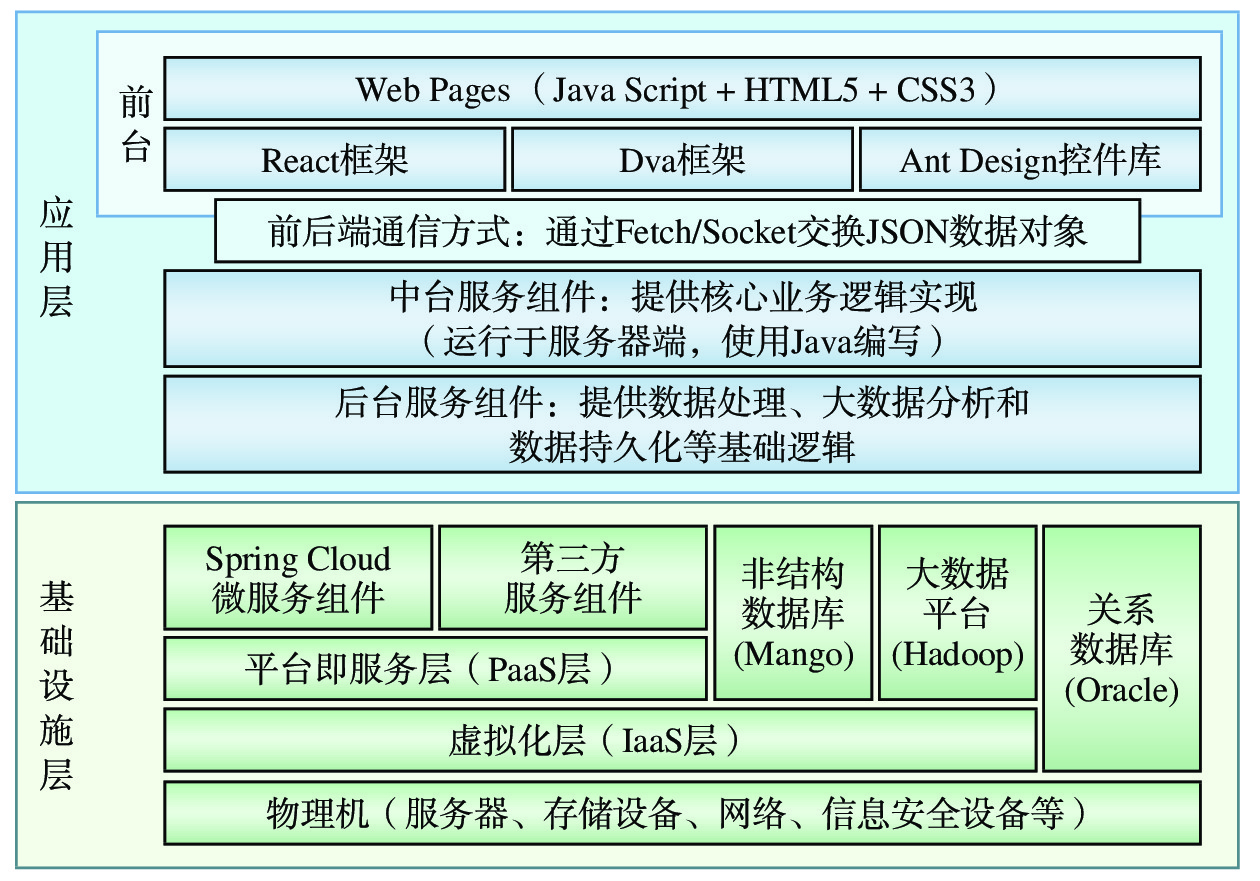Image resolution: width=1260 pixels, height=881 pixels.
Task: Click the 前台 label
Action: pos(134,123)
